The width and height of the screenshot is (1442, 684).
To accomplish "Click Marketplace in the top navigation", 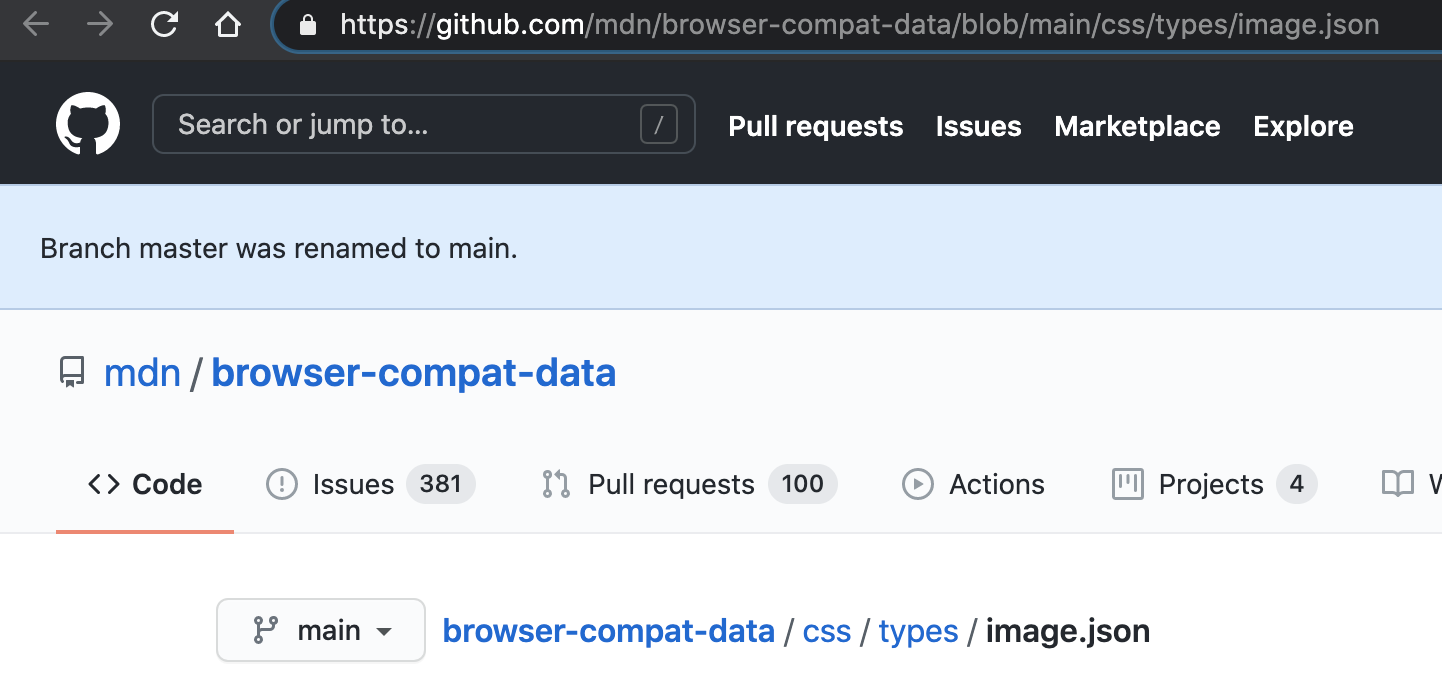I will (x=1137, y=126).
